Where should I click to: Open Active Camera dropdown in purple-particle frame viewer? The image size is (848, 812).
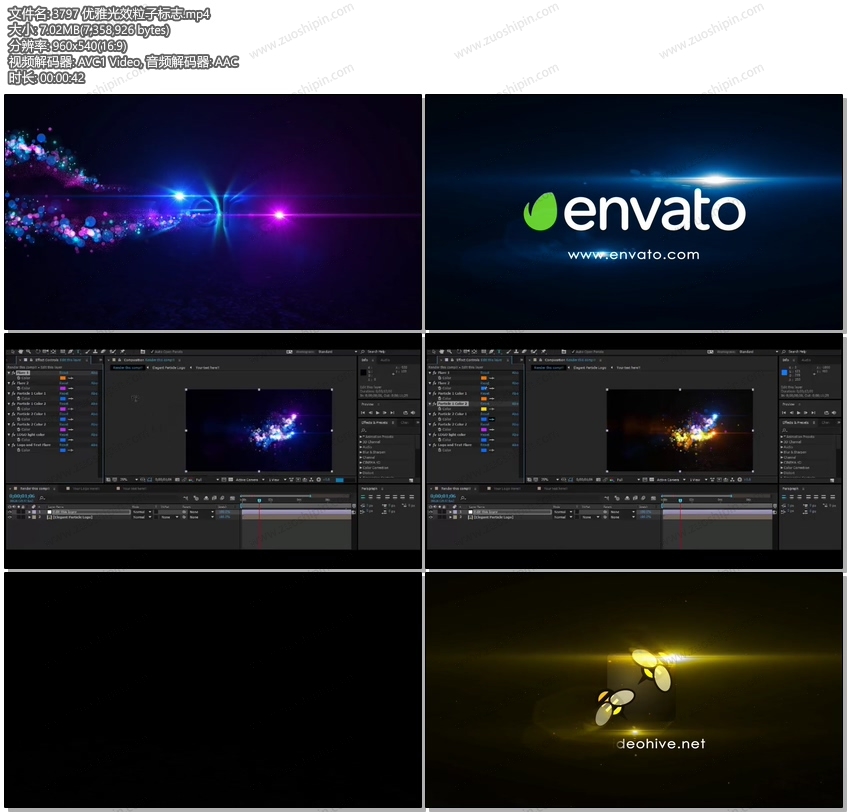(x=248, y=480)
